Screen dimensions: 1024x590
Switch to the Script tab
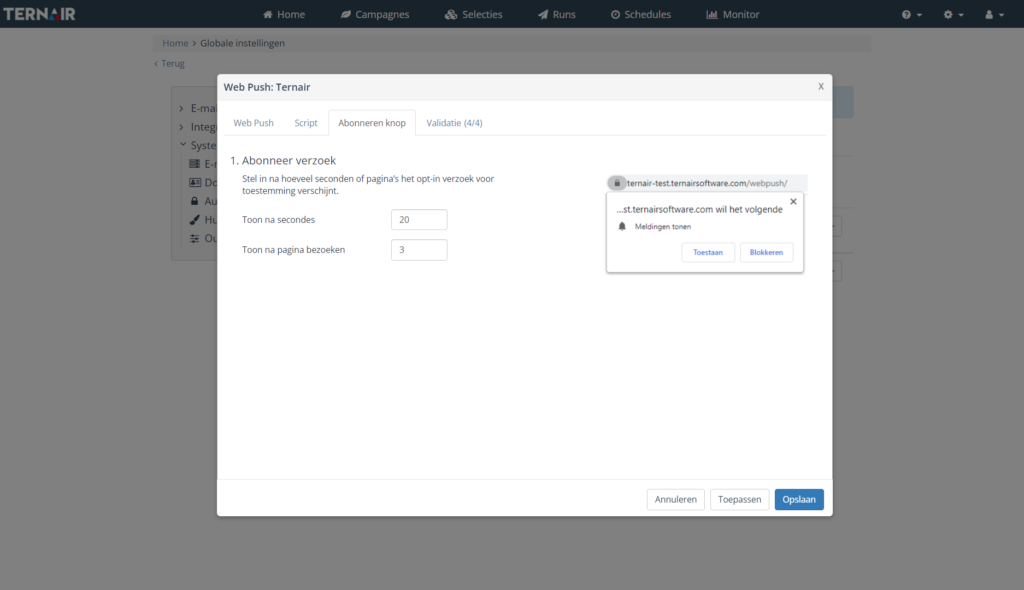tap(306, 123)
